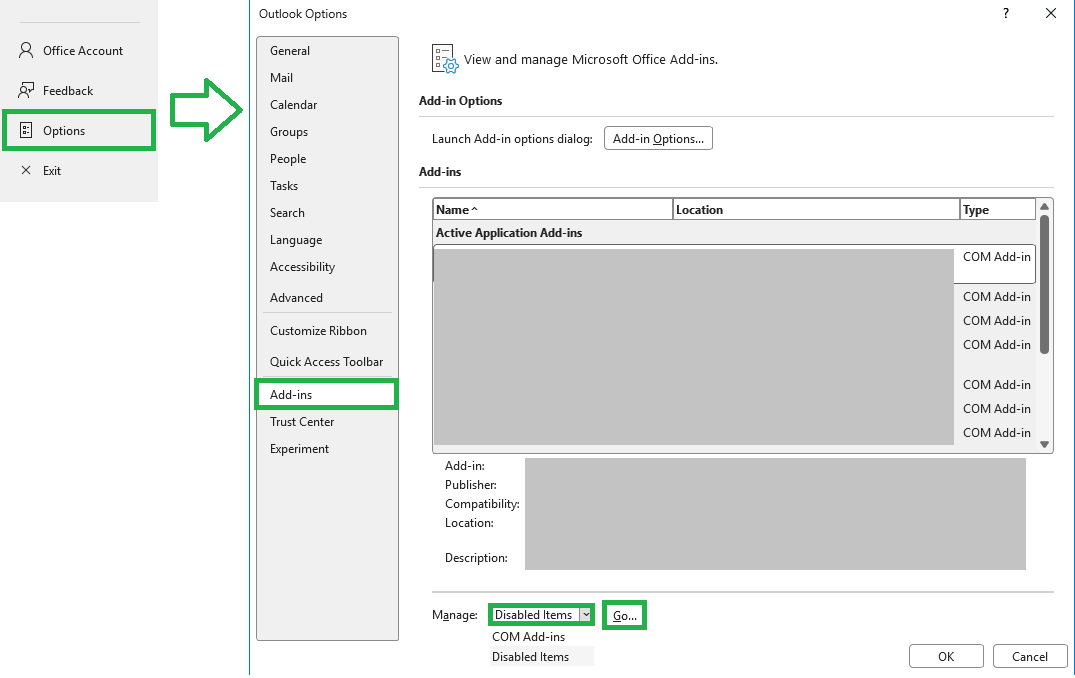Choose COM Add-ins from Manage list
1075x678 pixels.
(x=542, y=637)
